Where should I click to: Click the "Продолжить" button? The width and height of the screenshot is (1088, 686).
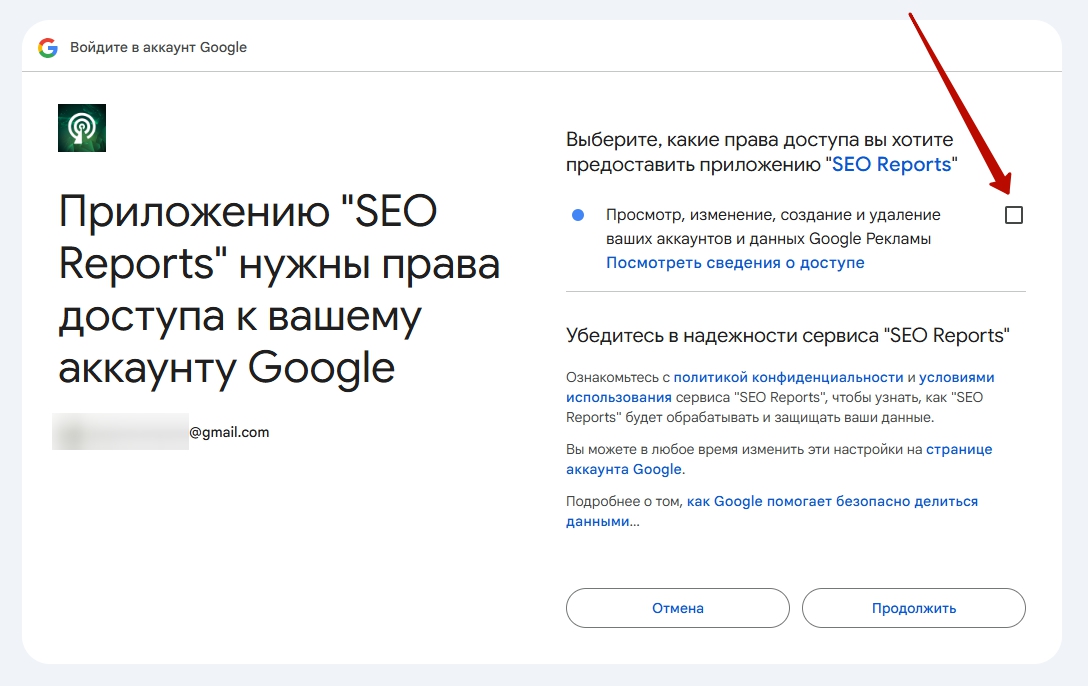pyautogui.click(x=914, y=608)
